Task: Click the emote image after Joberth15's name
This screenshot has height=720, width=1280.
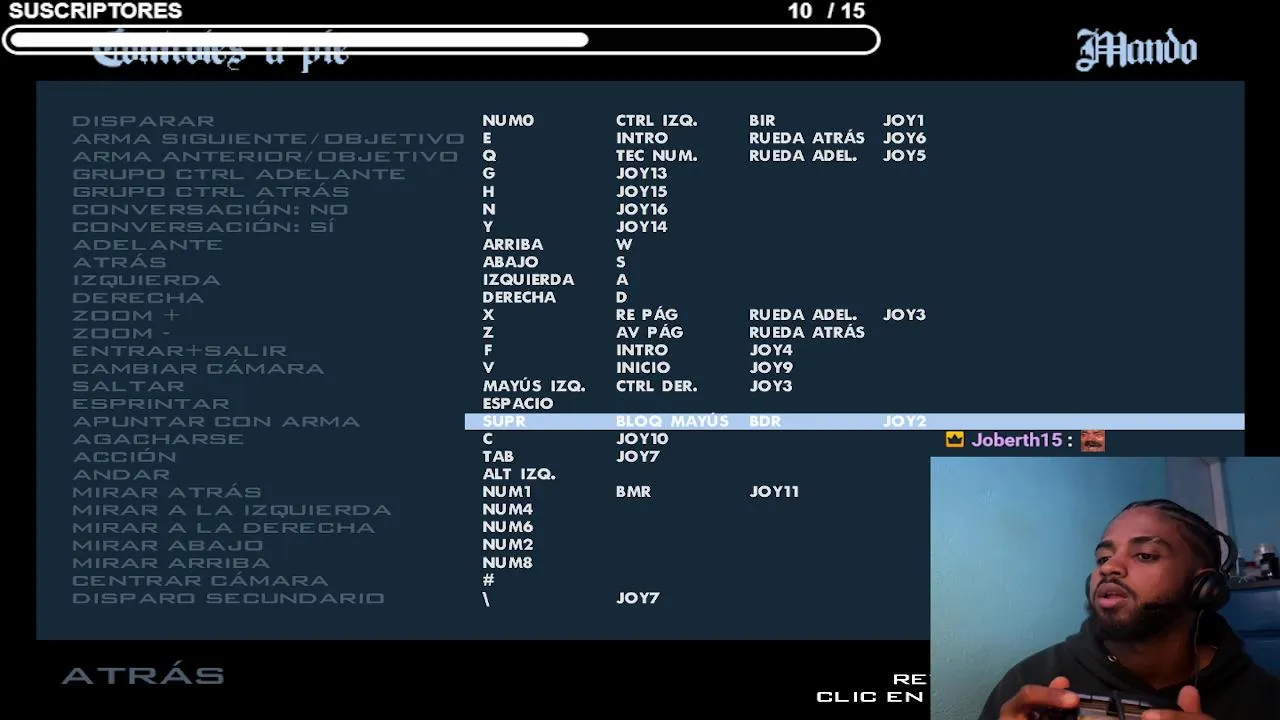Action: (x=1092, y=440)
